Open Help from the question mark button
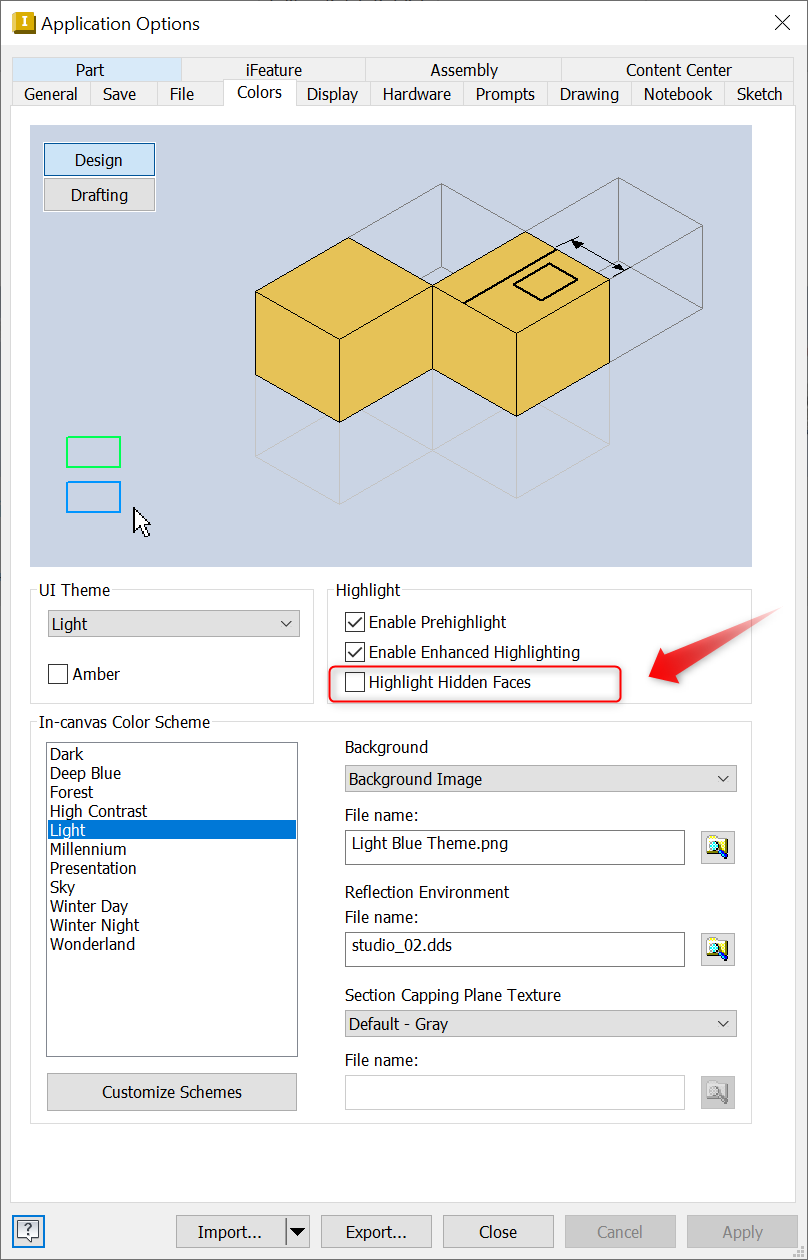Screen dimensions: 808x1260 tap(28, 1231)
